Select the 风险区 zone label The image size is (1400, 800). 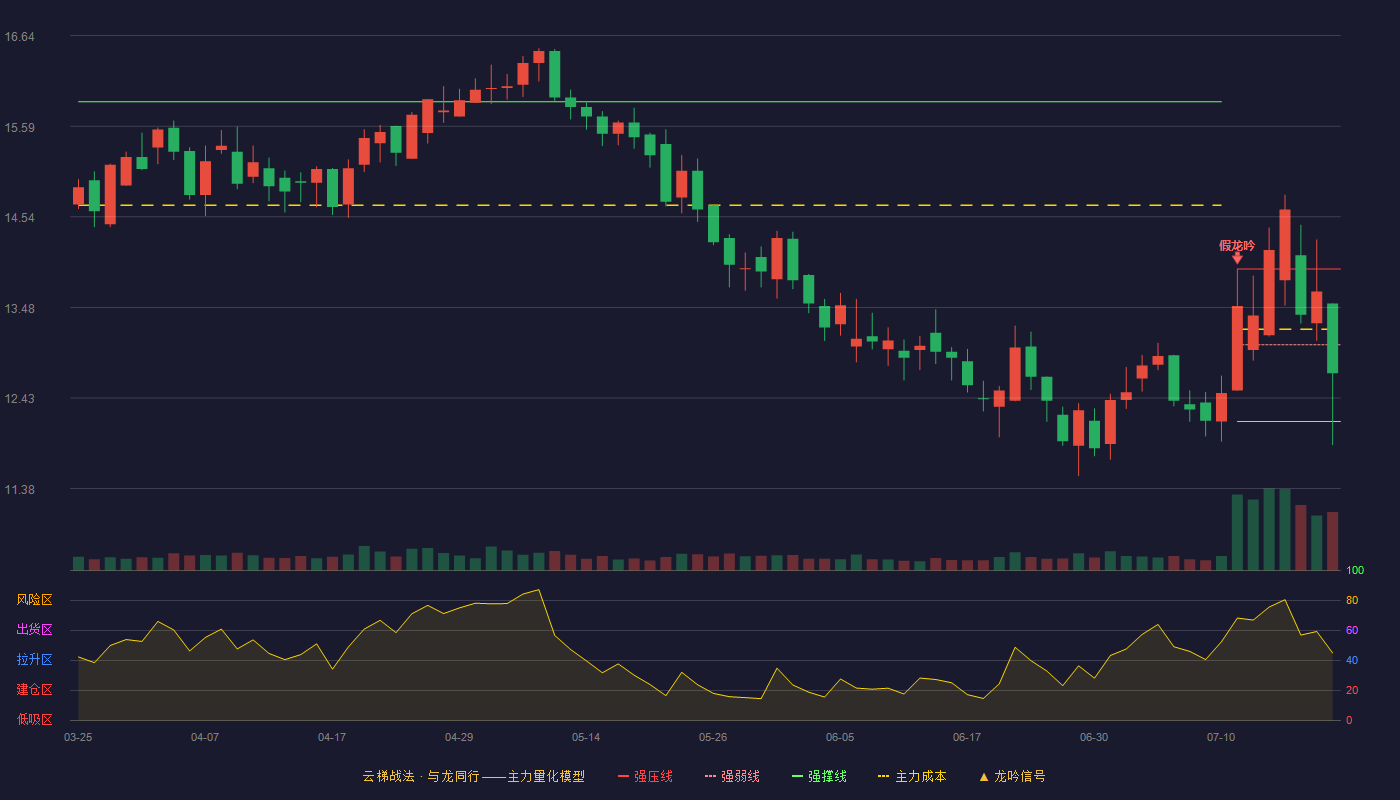(34, 600)
